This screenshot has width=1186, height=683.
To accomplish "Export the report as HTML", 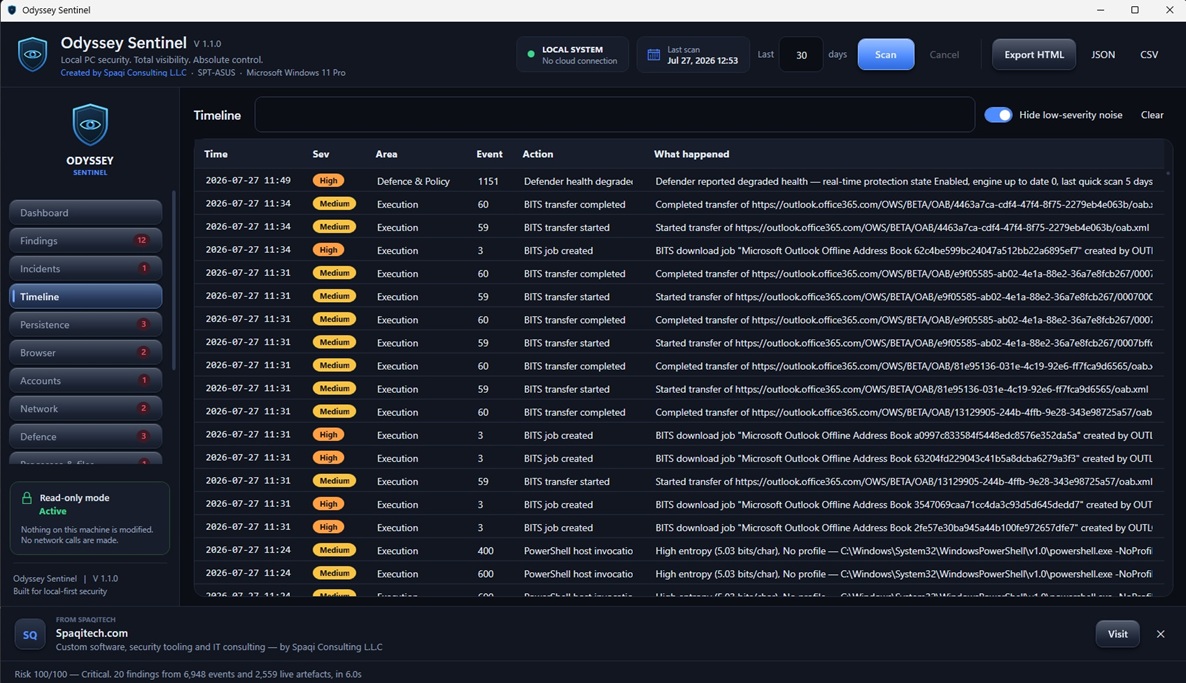I will coord(1033,54).
